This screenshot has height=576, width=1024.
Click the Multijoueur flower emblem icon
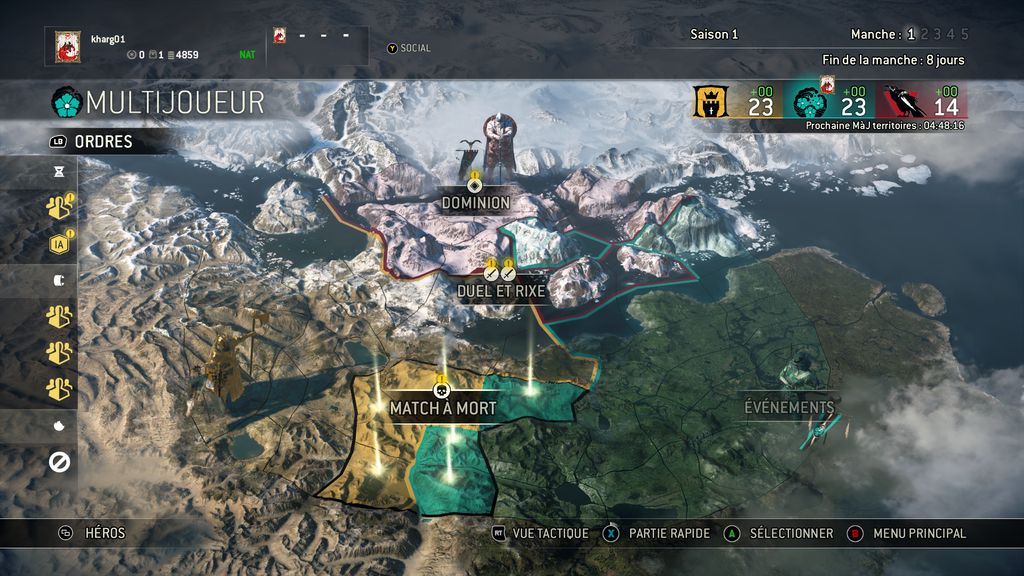coord(66,103)
